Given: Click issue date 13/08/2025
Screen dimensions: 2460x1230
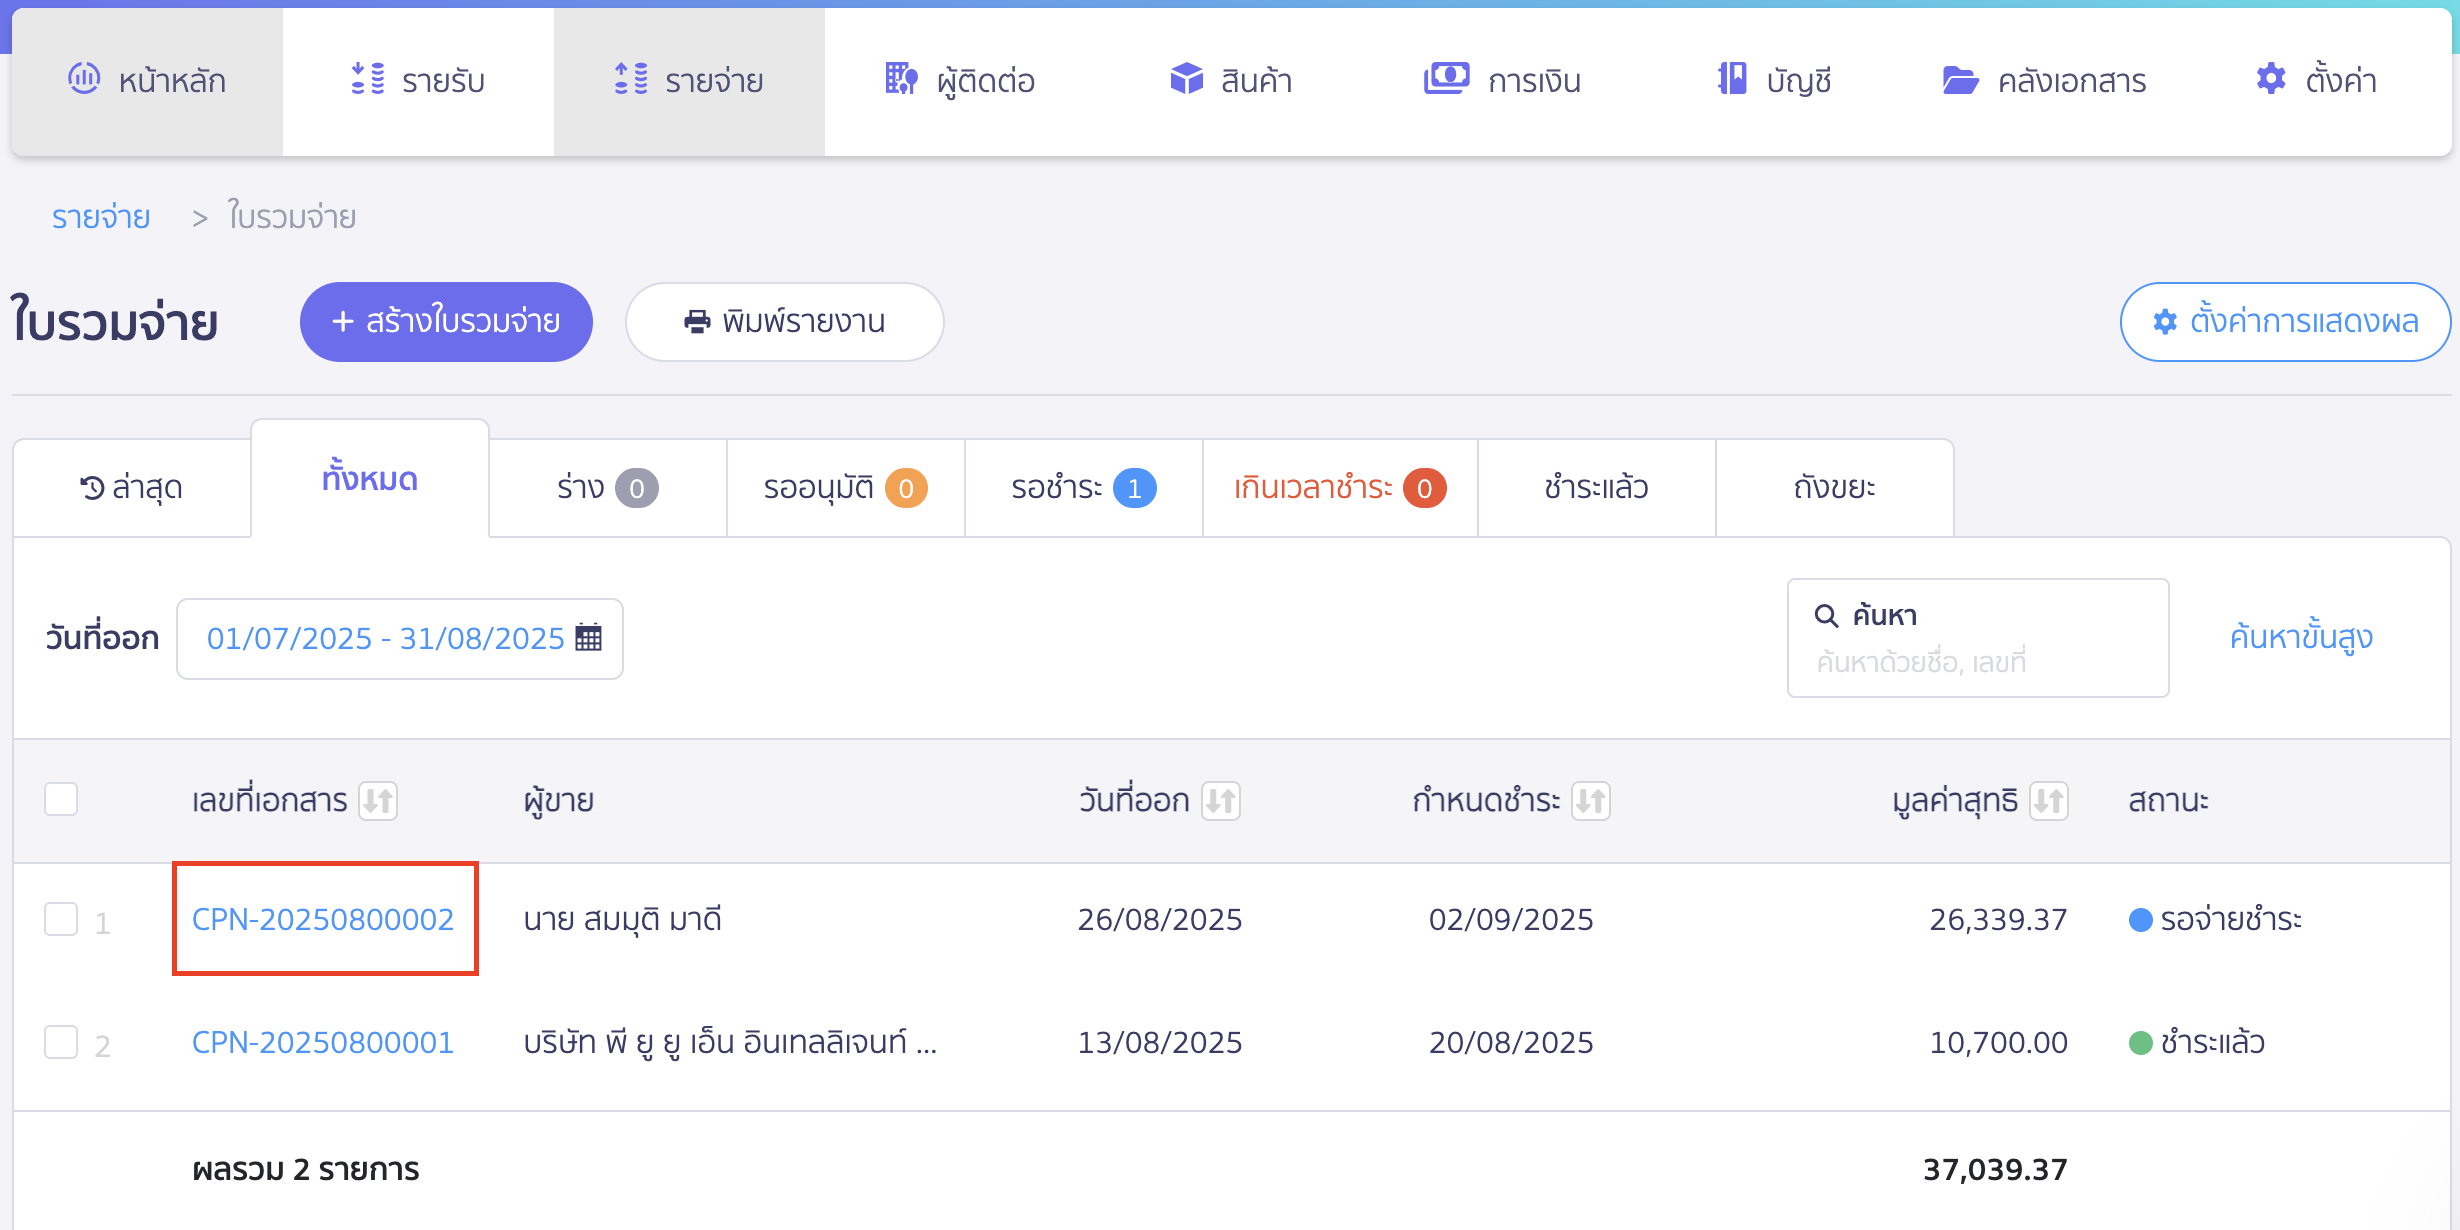Looking at the screenshot, I should [1160, 1042].
